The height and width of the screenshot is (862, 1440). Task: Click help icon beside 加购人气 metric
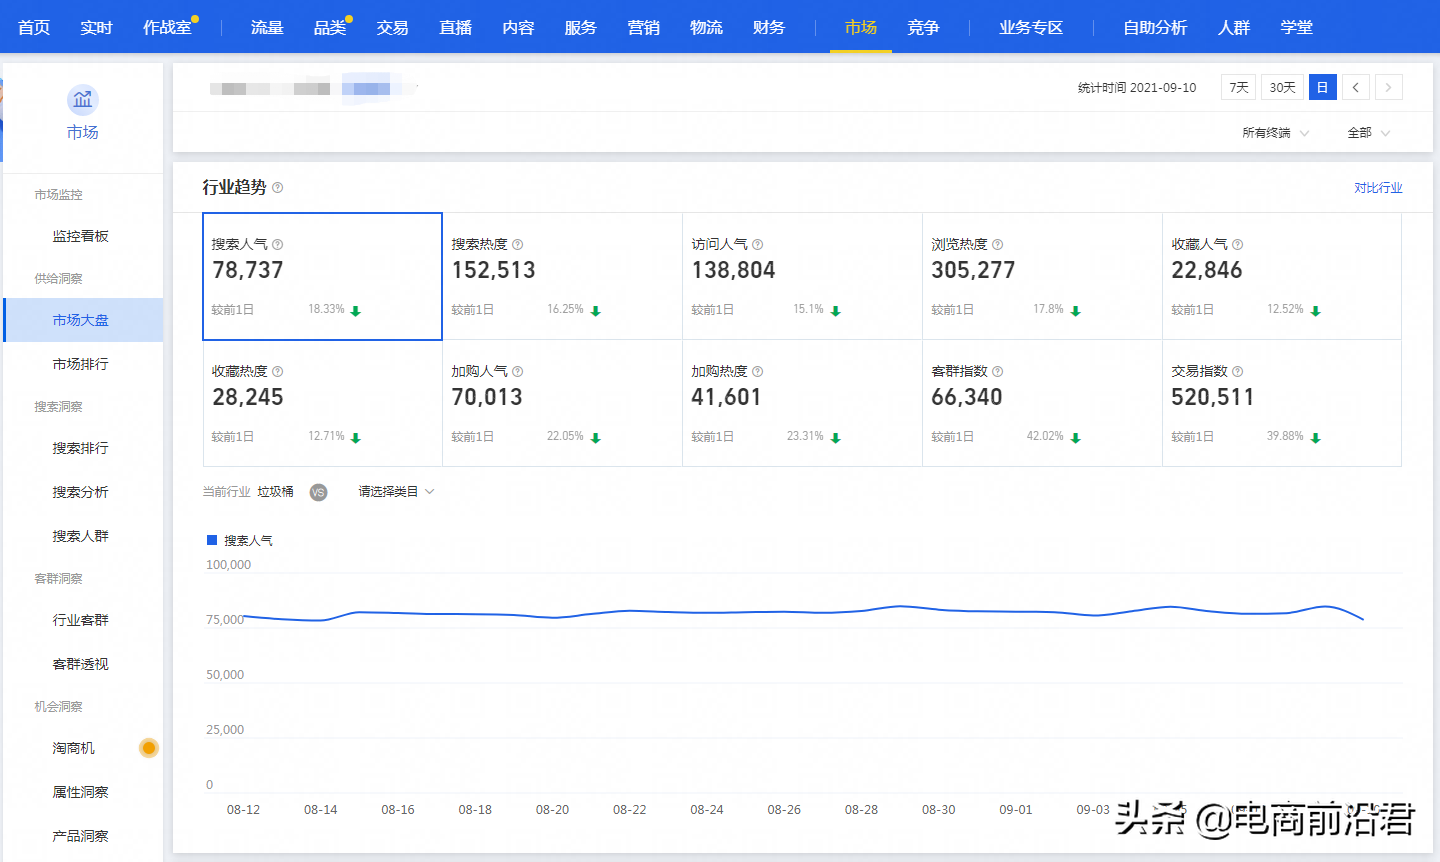pos(518,371)
